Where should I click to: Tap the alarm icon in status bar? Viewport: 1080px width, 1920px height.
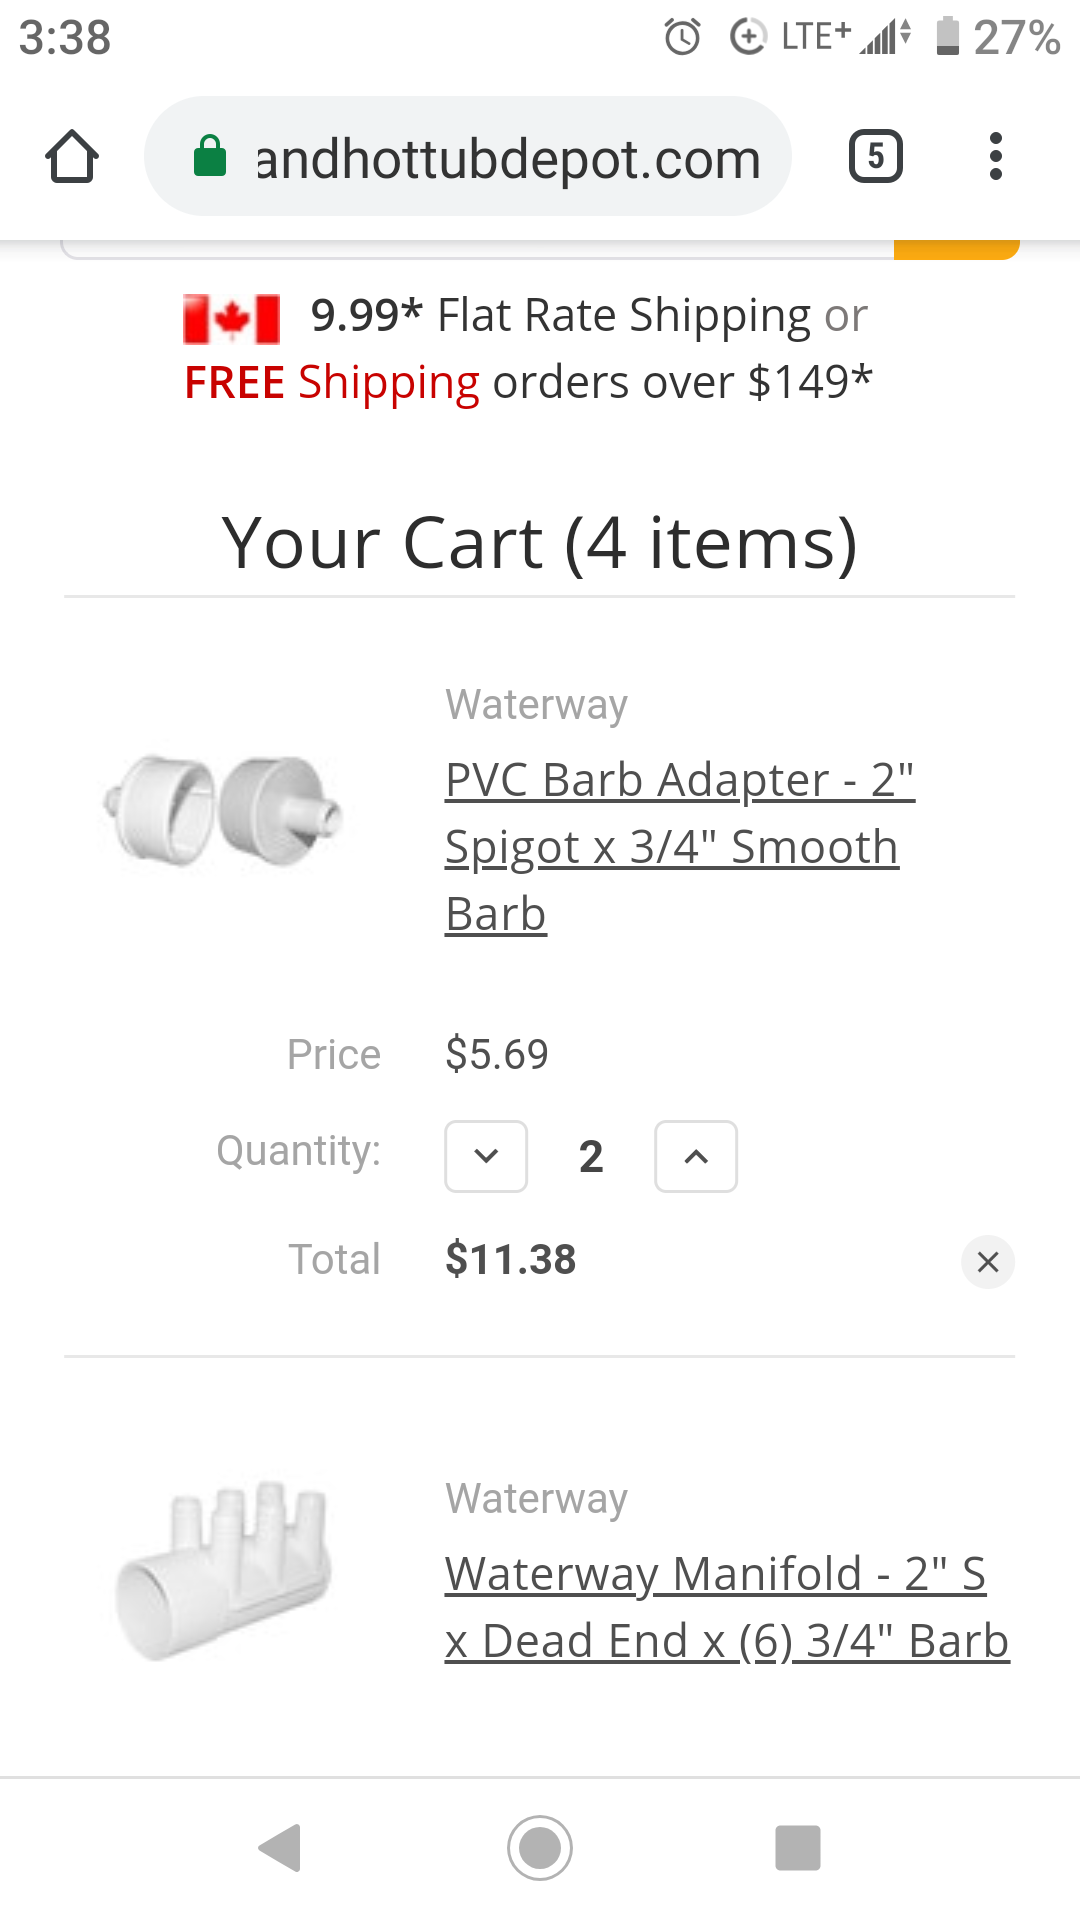coord(682,38)
